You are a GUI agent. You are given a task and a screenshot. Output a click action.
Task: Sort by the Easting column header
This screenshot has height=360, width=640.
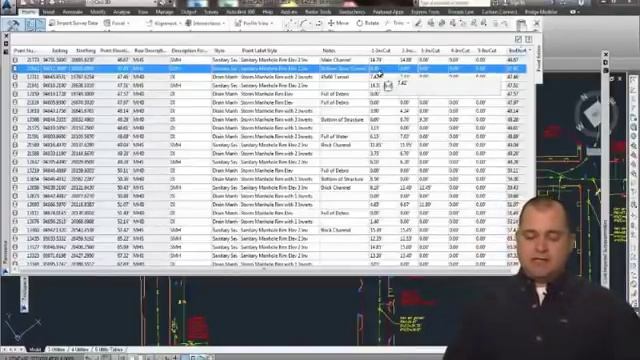[60, 51]
